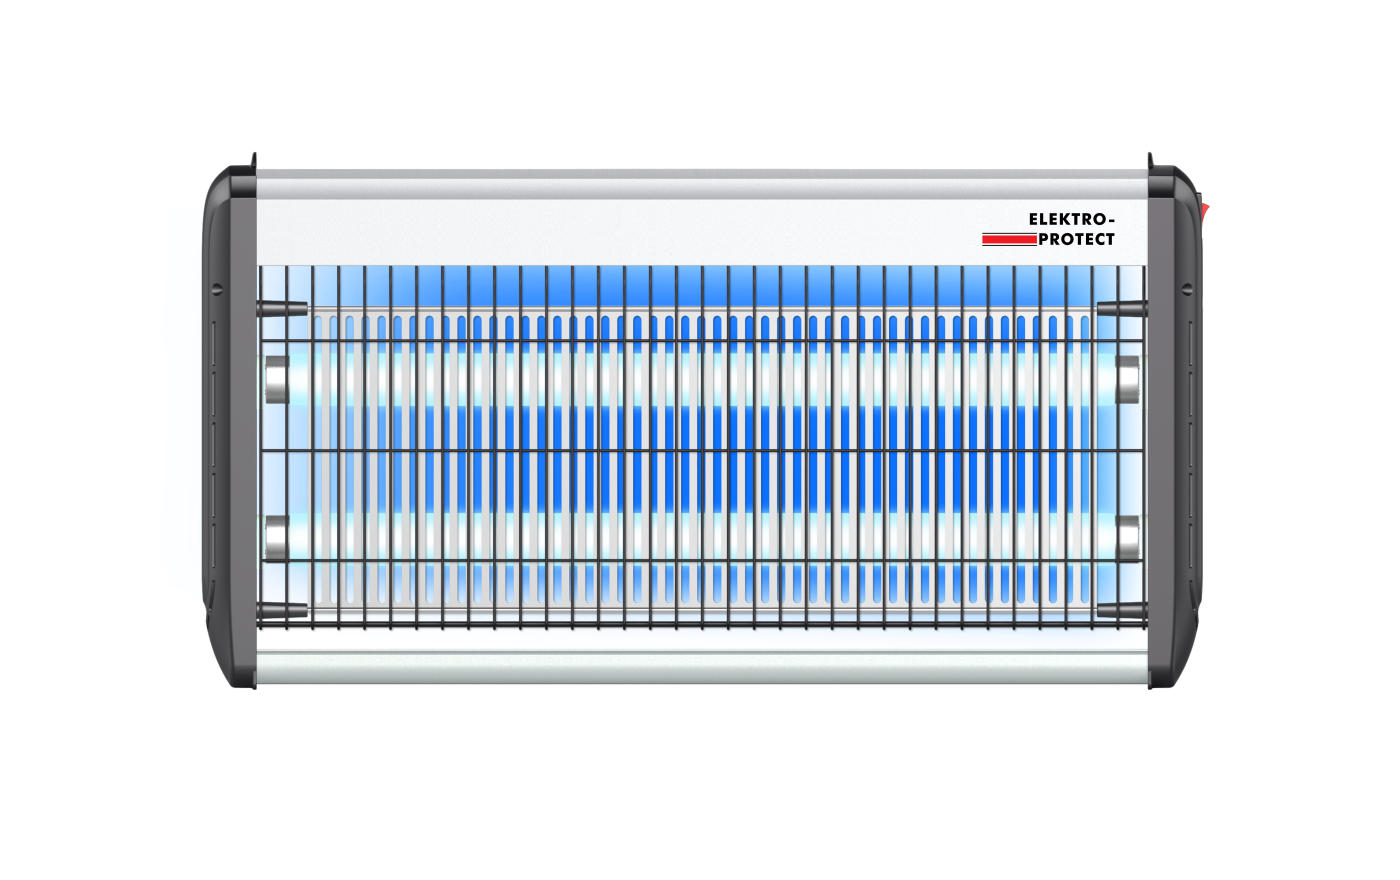Viewport: 1400px width, 880px height.
Task: Select the left dark gray end cap
Action: (x=228, y=430)
